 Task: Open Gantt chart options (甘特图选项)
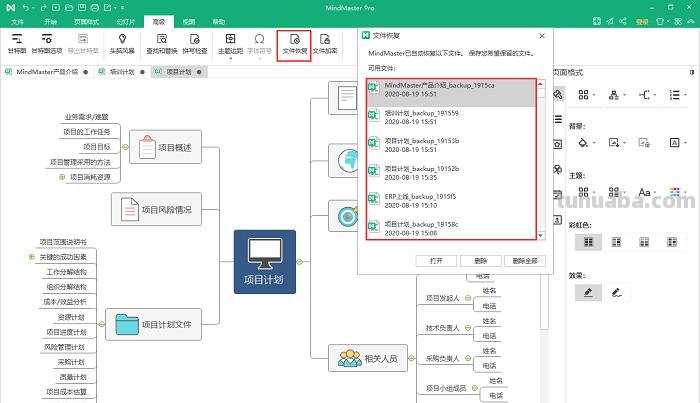(x=47, y=43)
